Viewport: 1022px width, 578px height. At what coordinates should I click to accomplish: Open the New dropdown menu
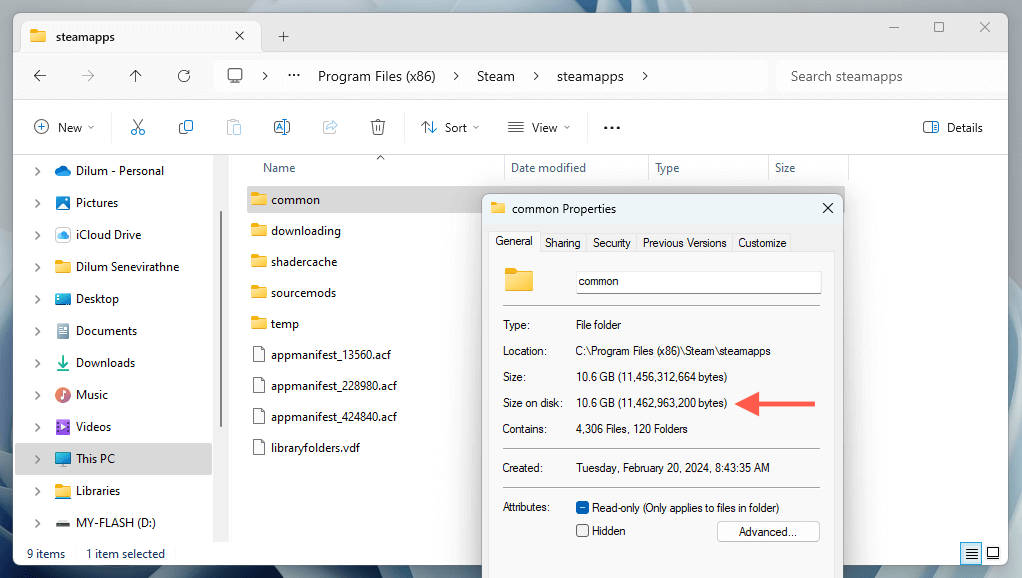pos(64,128)
